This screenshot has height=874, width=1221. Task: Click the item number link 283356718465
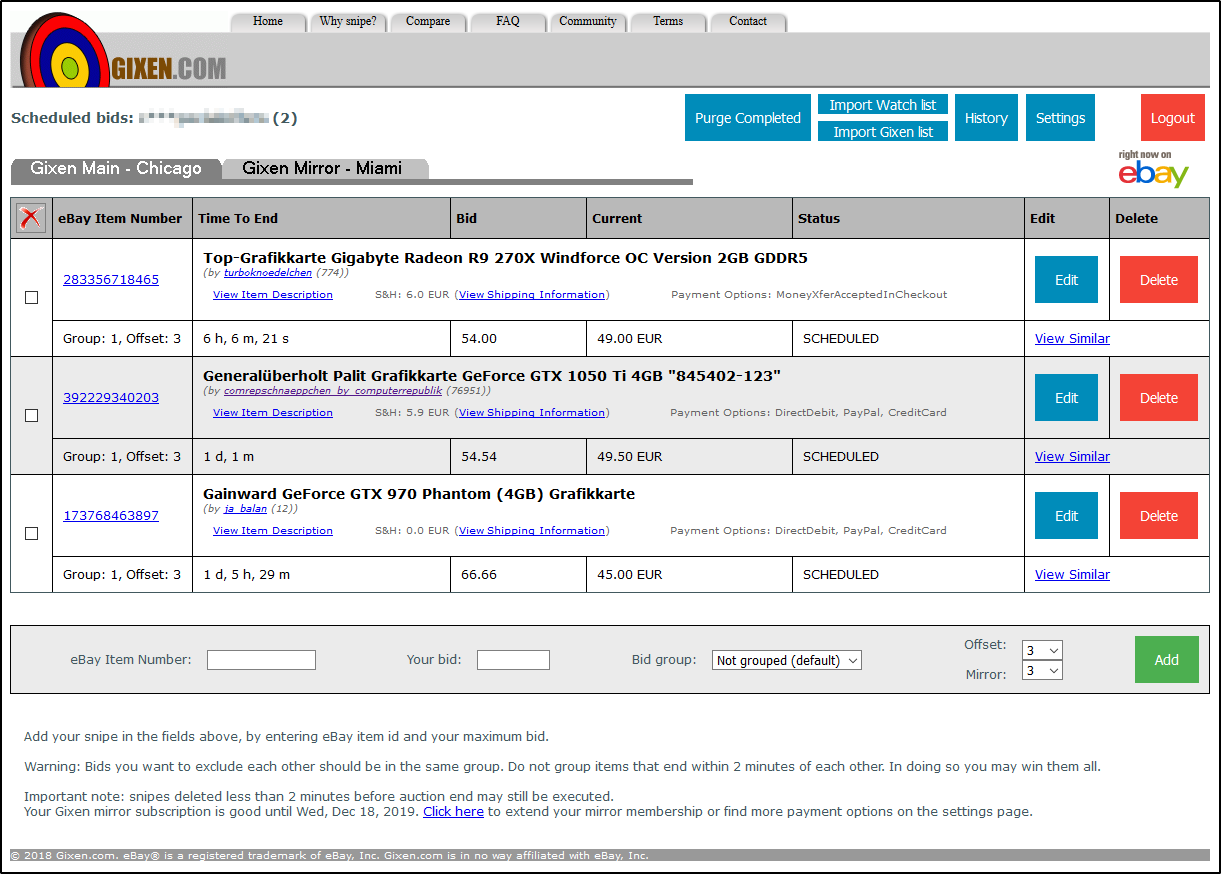[x=111, y=279]
